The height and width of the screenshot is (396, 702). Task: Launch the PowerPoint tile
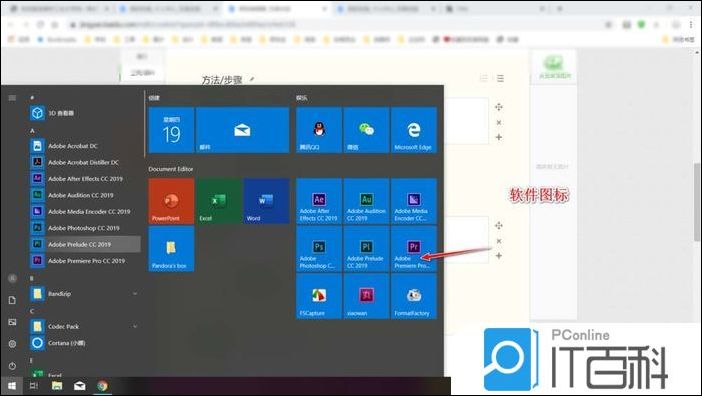coord(171,201)
